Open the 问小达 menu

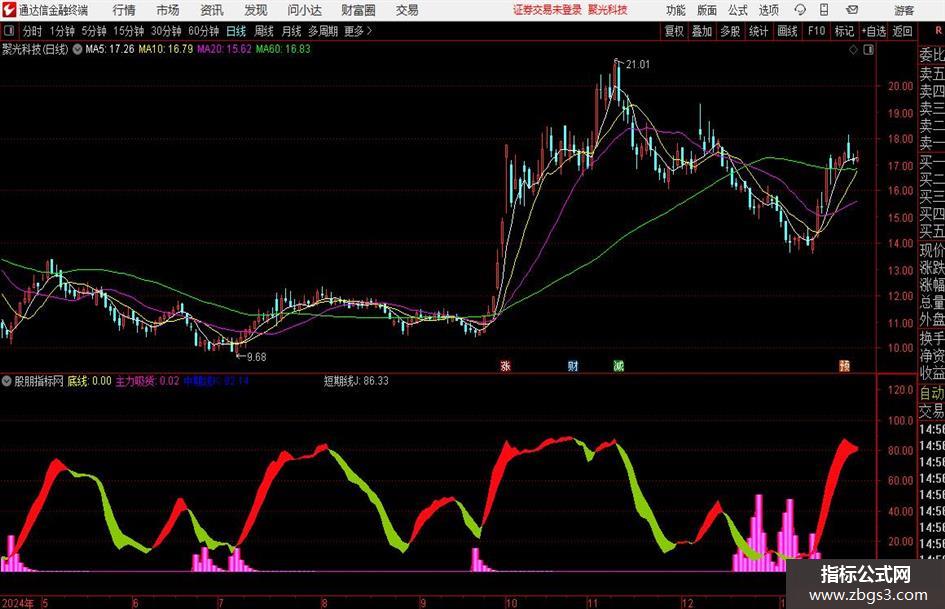pyautogui.click(x=304, y=10)
